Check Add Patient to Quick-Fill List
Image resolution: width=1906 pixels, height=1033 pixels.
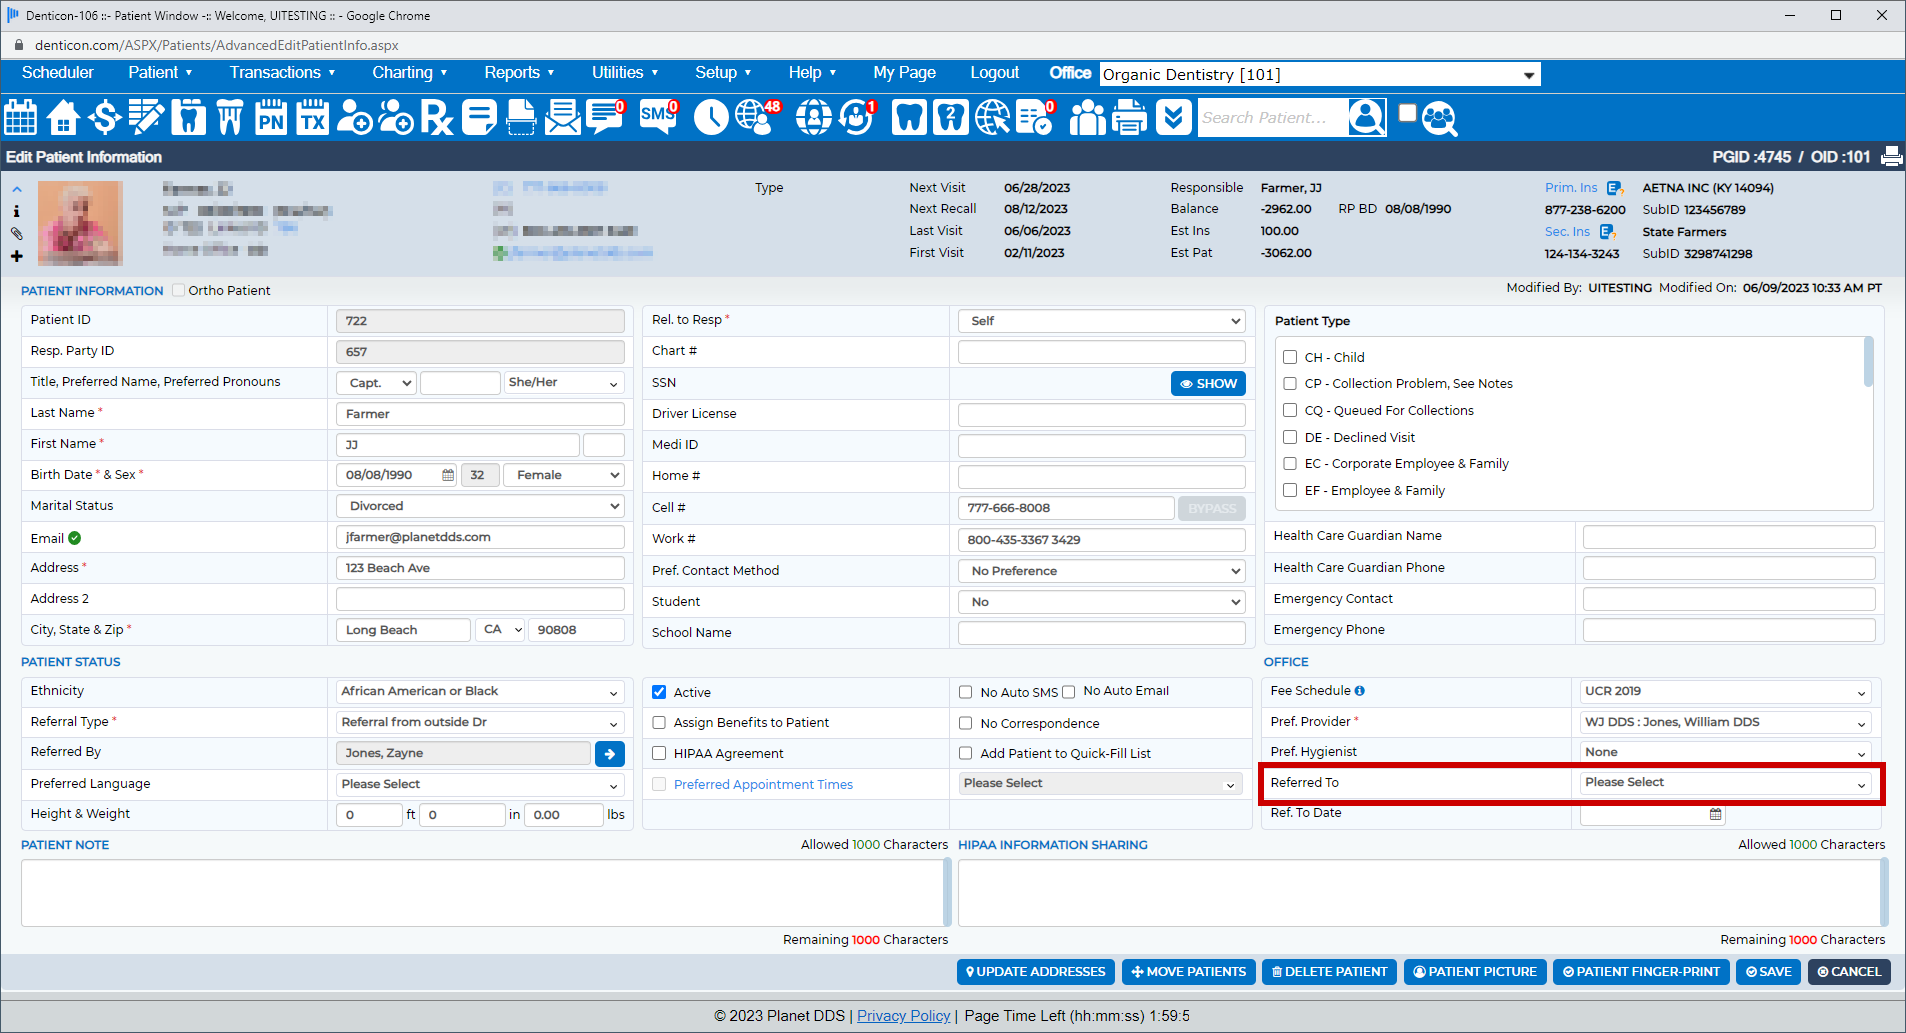[965, 753]
